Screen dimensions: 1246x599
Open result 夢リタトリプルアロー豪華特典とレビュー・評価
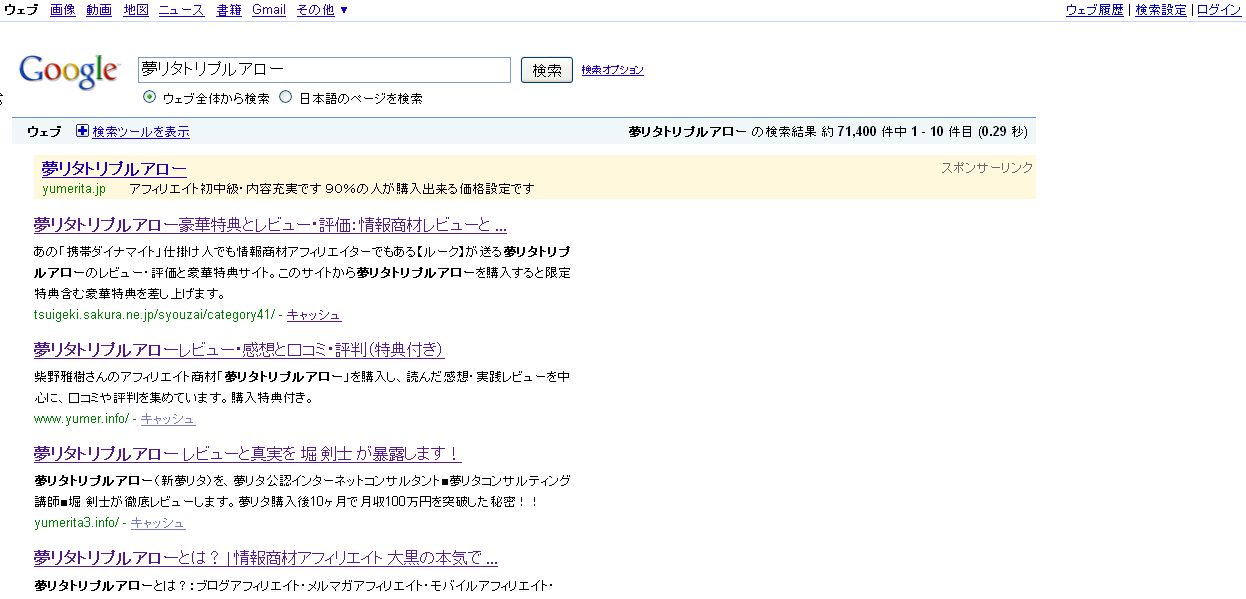coord(270,224)
